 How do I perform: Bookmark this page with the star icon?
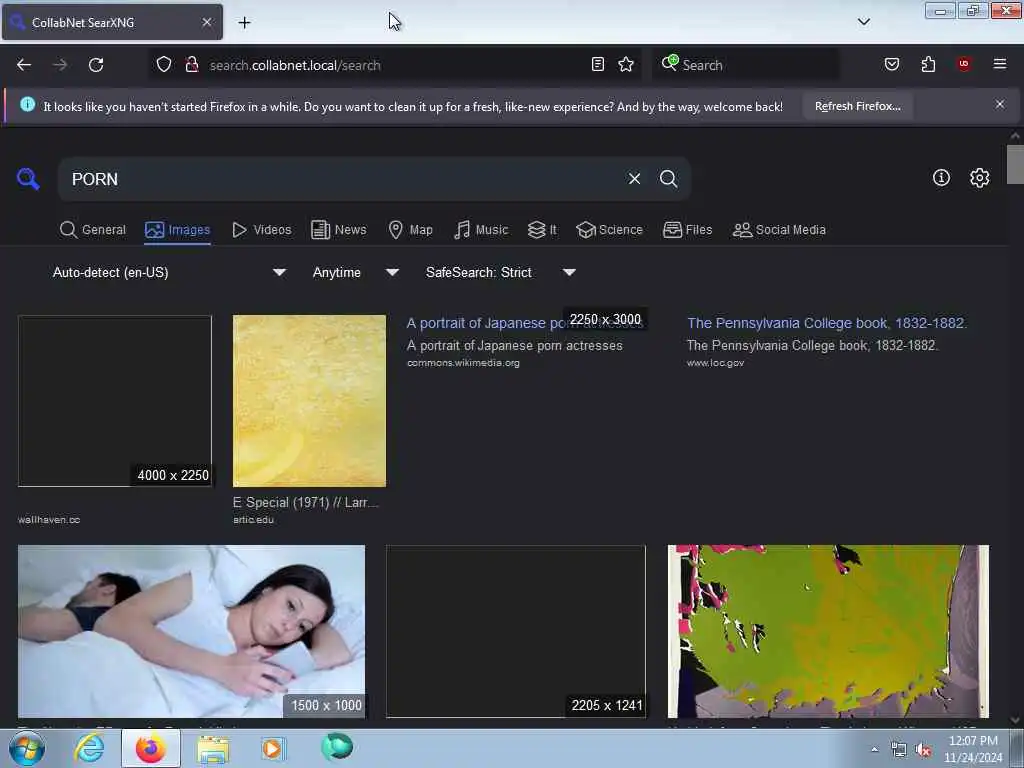(x=626, y=64)
